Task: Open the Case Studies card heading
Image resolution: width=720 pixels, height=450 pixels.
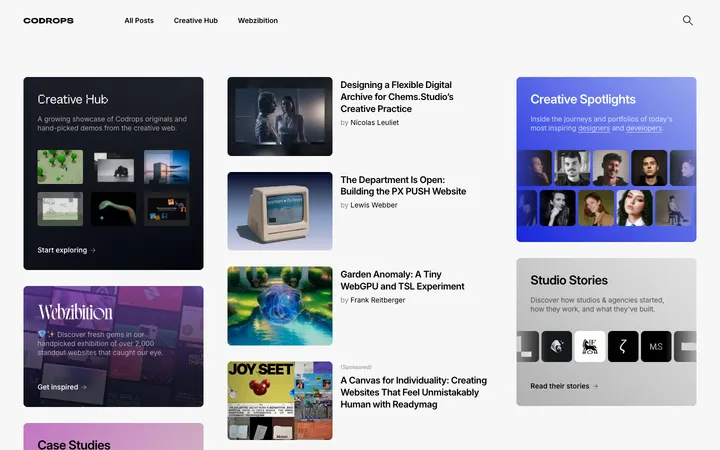Action: point(74,444)
